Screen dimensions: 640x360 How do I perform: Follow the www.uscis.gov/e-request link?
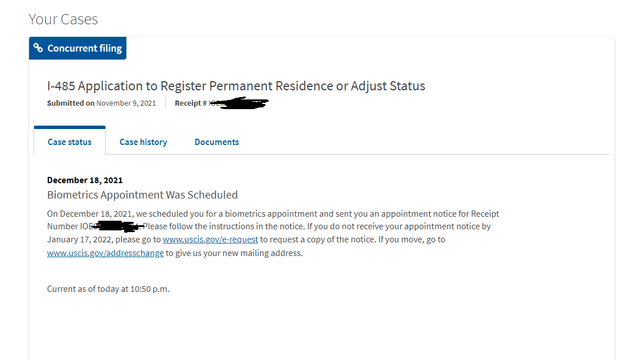tap(210, 240)
